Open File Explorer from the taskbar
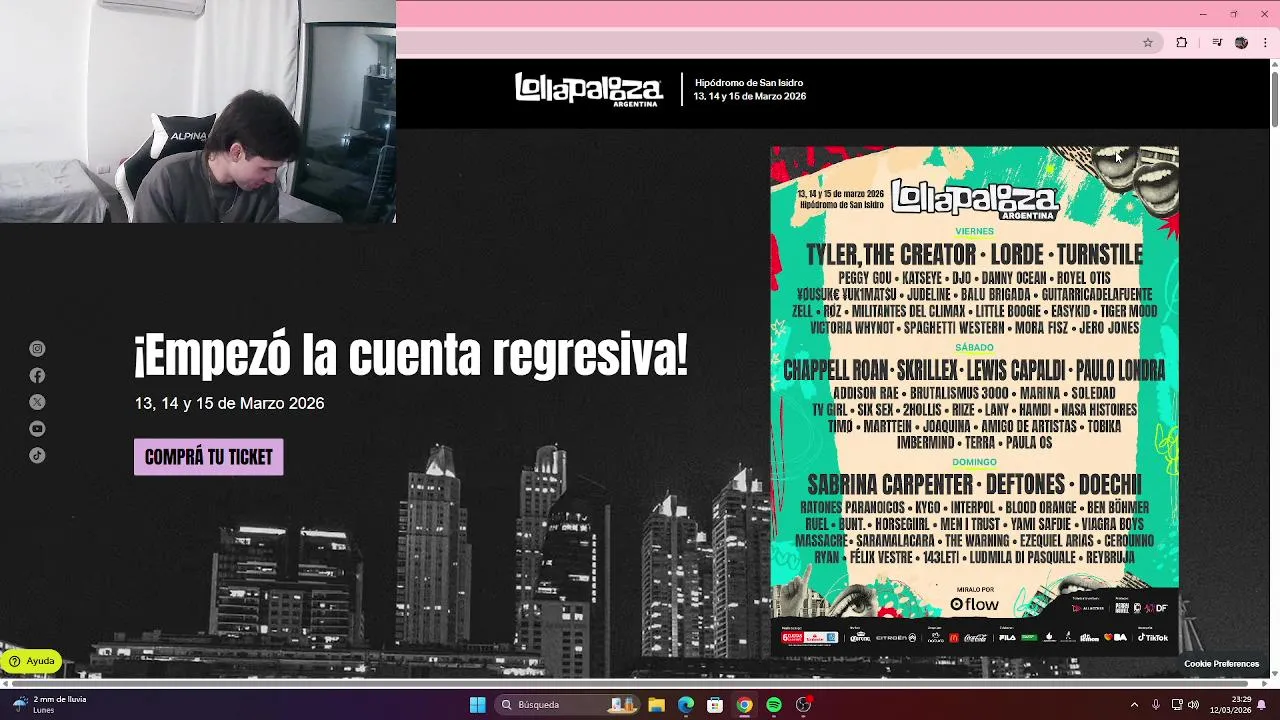Screen dimensions: 1280x720 (x=657, y=705)
